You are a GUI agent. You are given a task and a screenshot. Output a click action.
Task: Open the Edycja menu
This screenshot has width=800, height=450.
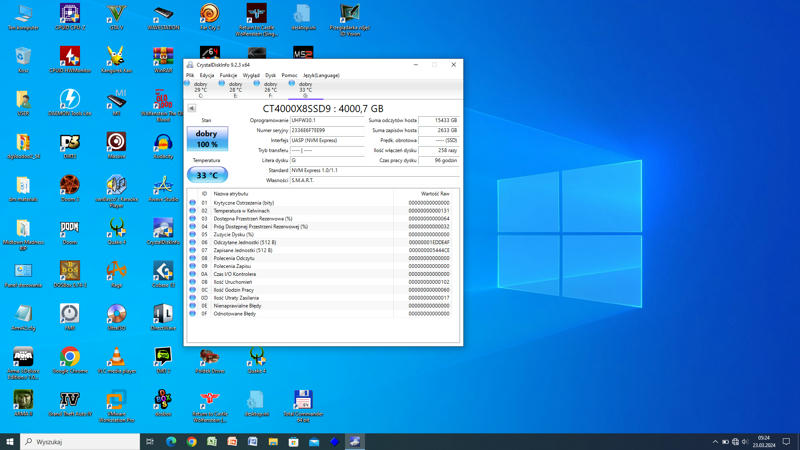207,76
